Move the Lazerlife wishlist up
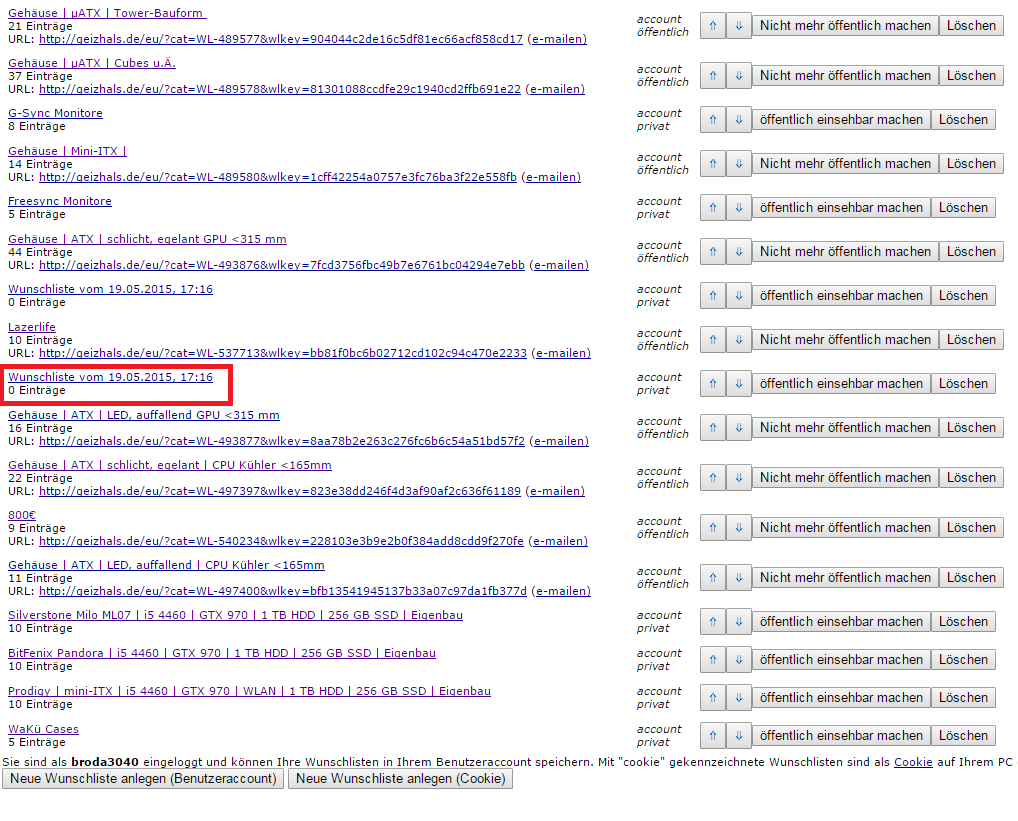 pyautogui.click(x=713, y=340)
